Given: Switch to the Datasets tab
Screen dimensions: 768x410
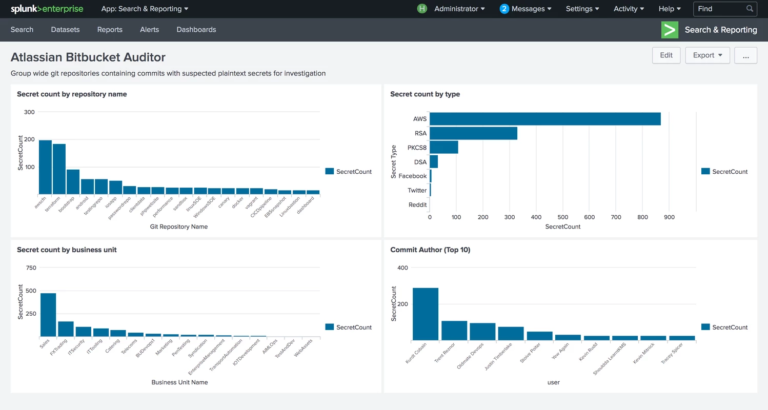Looking at the screenshot, I should [x=65, y=30].
